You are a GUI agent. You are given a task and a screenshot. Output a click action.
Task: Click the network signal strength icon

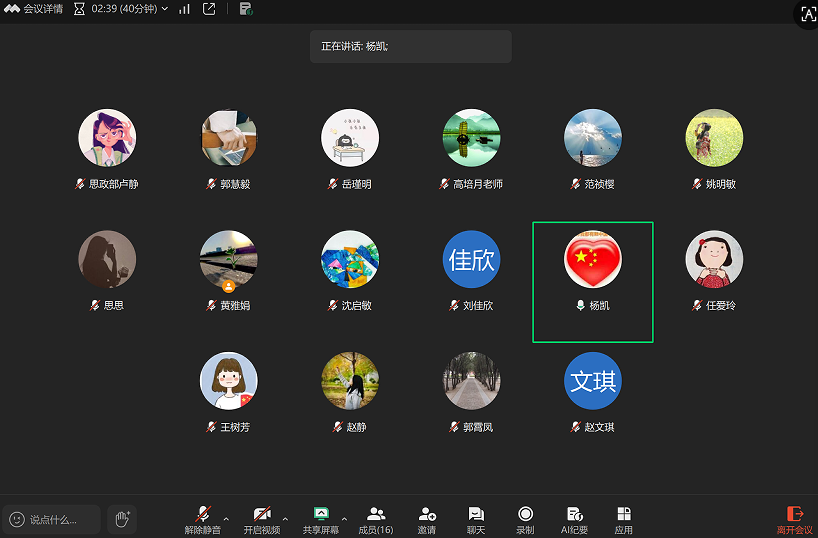184,9
